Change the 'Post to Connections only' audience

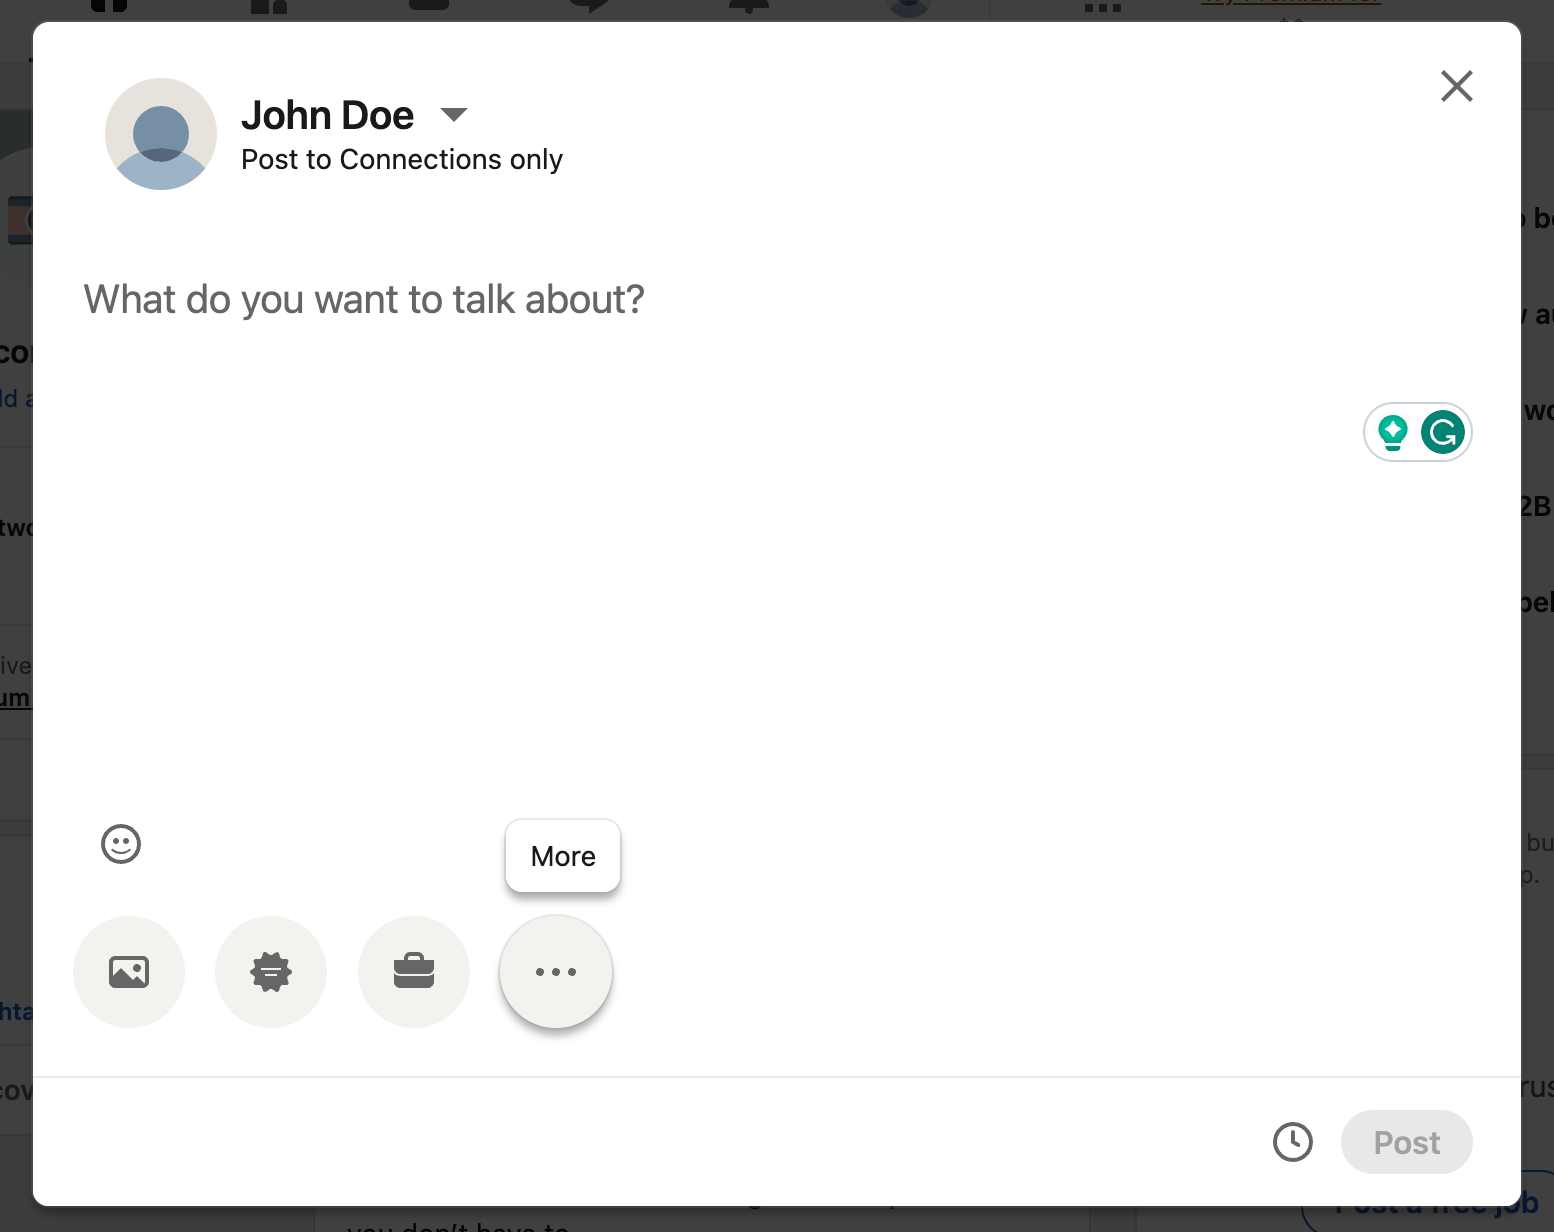pyautogui.click(x=402, y=160)
